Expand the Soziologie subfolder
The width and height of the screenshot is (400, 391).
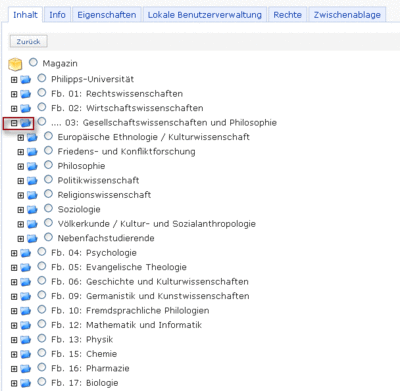[x=21, y=210]
